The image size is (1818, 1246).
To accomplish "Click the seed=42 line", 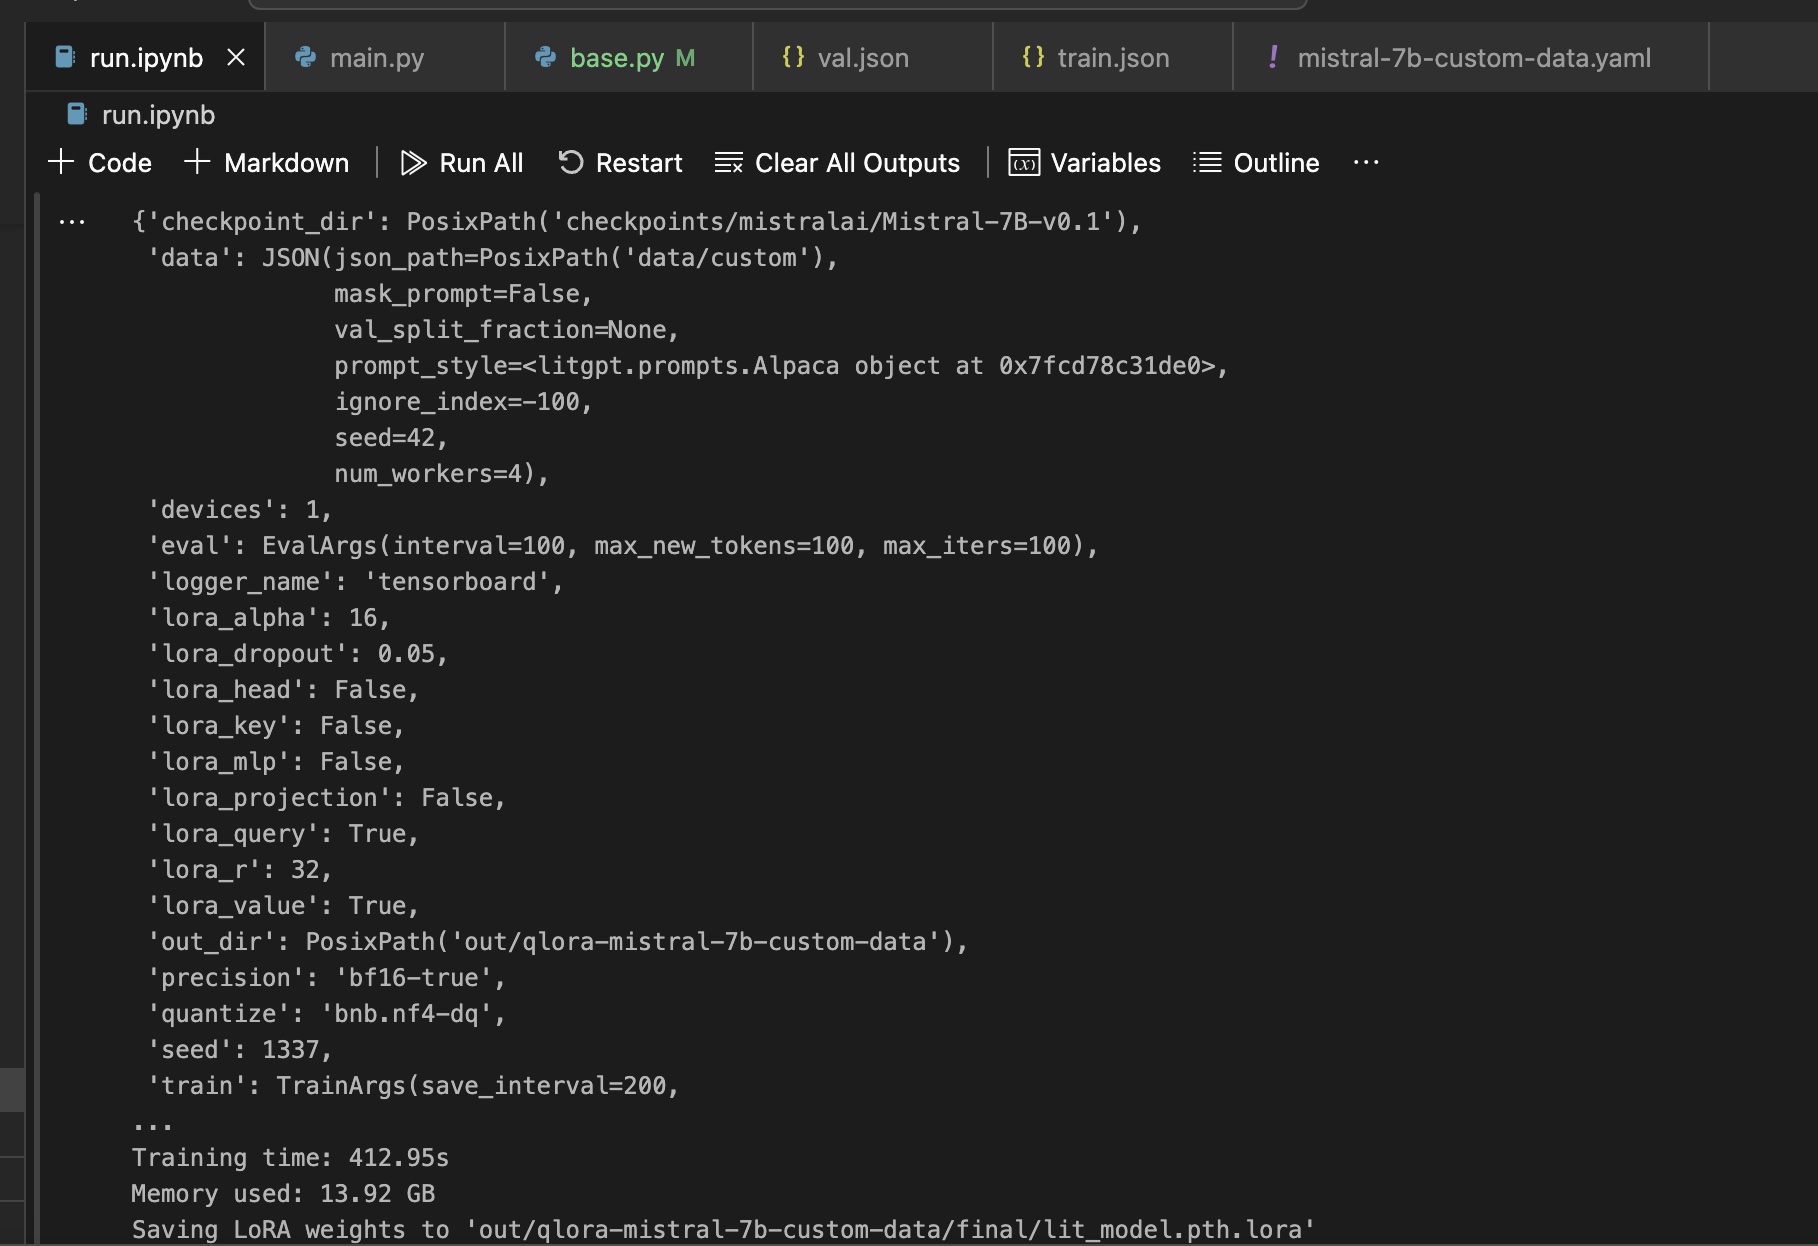I will pyautogui.click(x=391, y=438).
